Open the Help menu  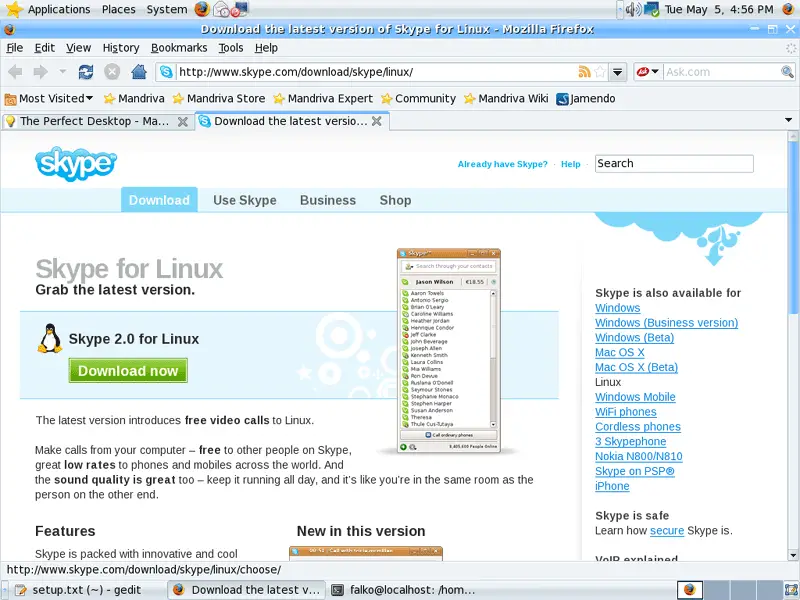coord(266,48)
